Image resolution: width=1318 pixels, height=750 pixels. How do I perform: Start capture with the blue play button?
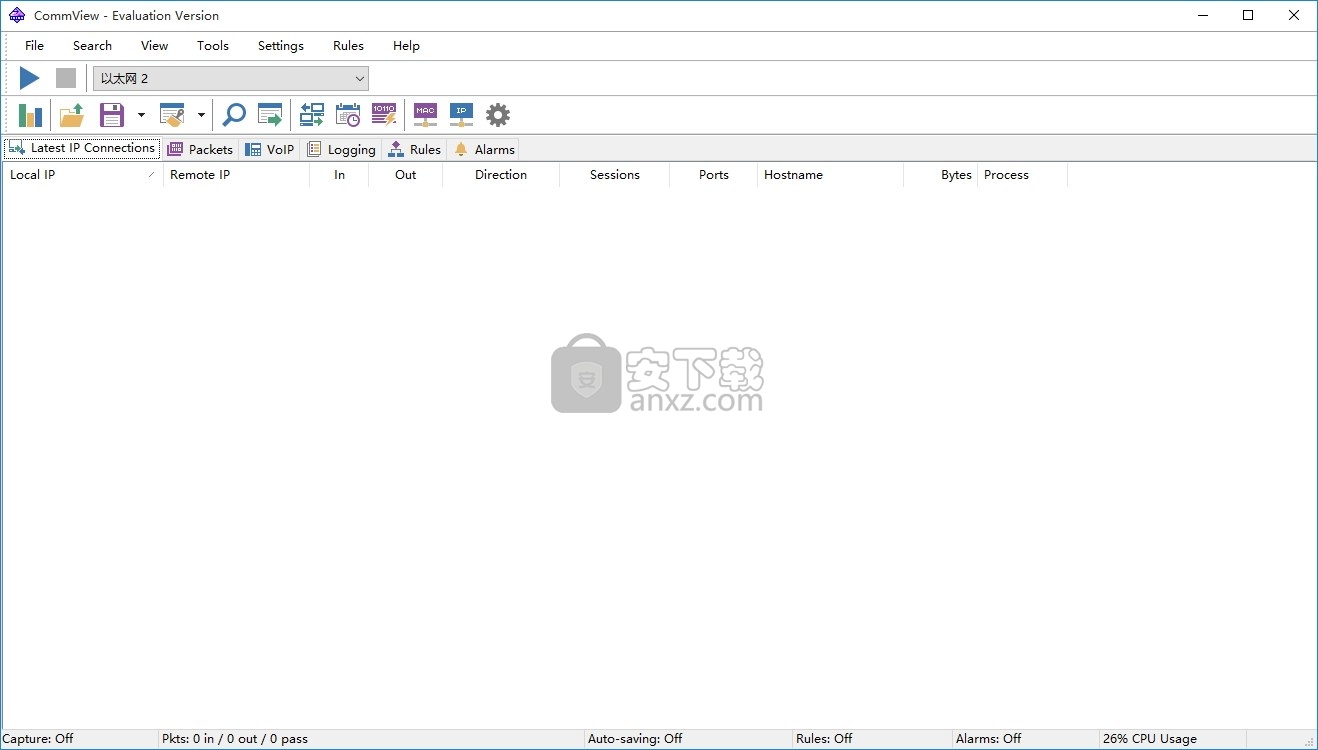point(30,78)
